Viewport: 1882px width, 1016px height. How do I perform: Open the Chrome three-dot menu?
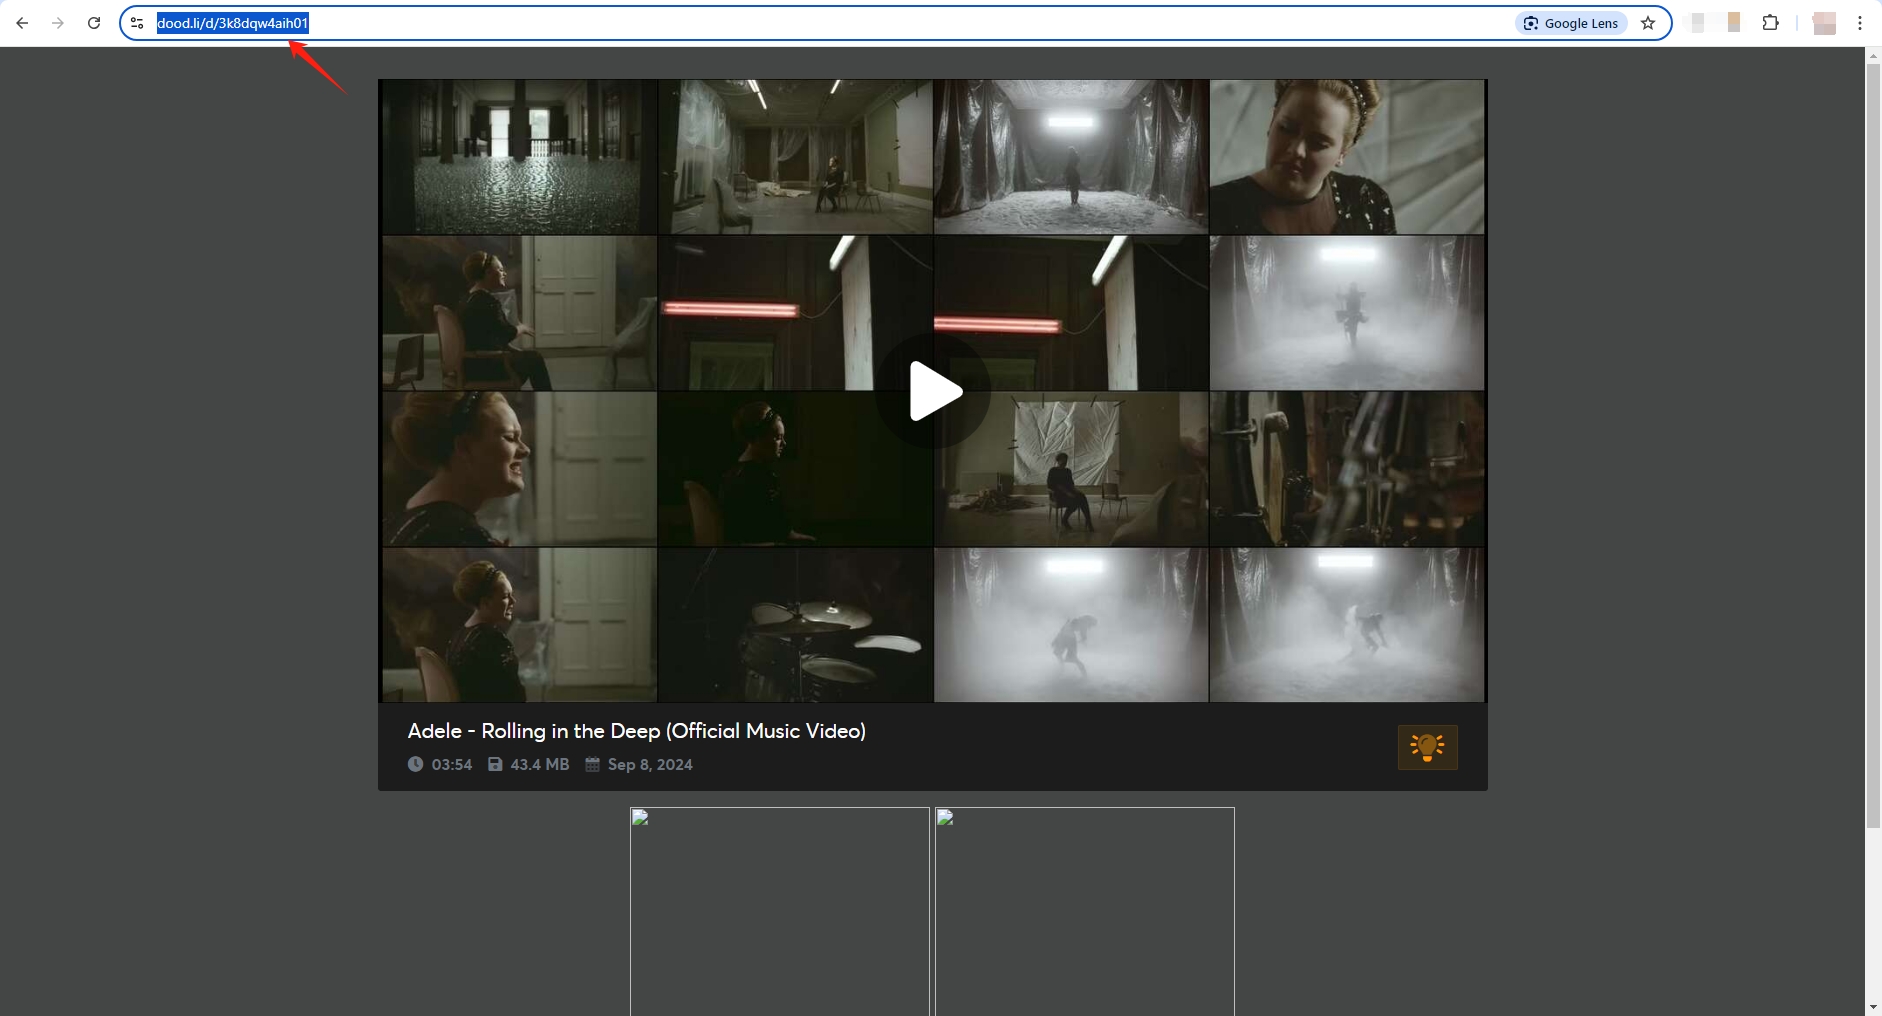pyautogui.click(x=1860, y=23)
